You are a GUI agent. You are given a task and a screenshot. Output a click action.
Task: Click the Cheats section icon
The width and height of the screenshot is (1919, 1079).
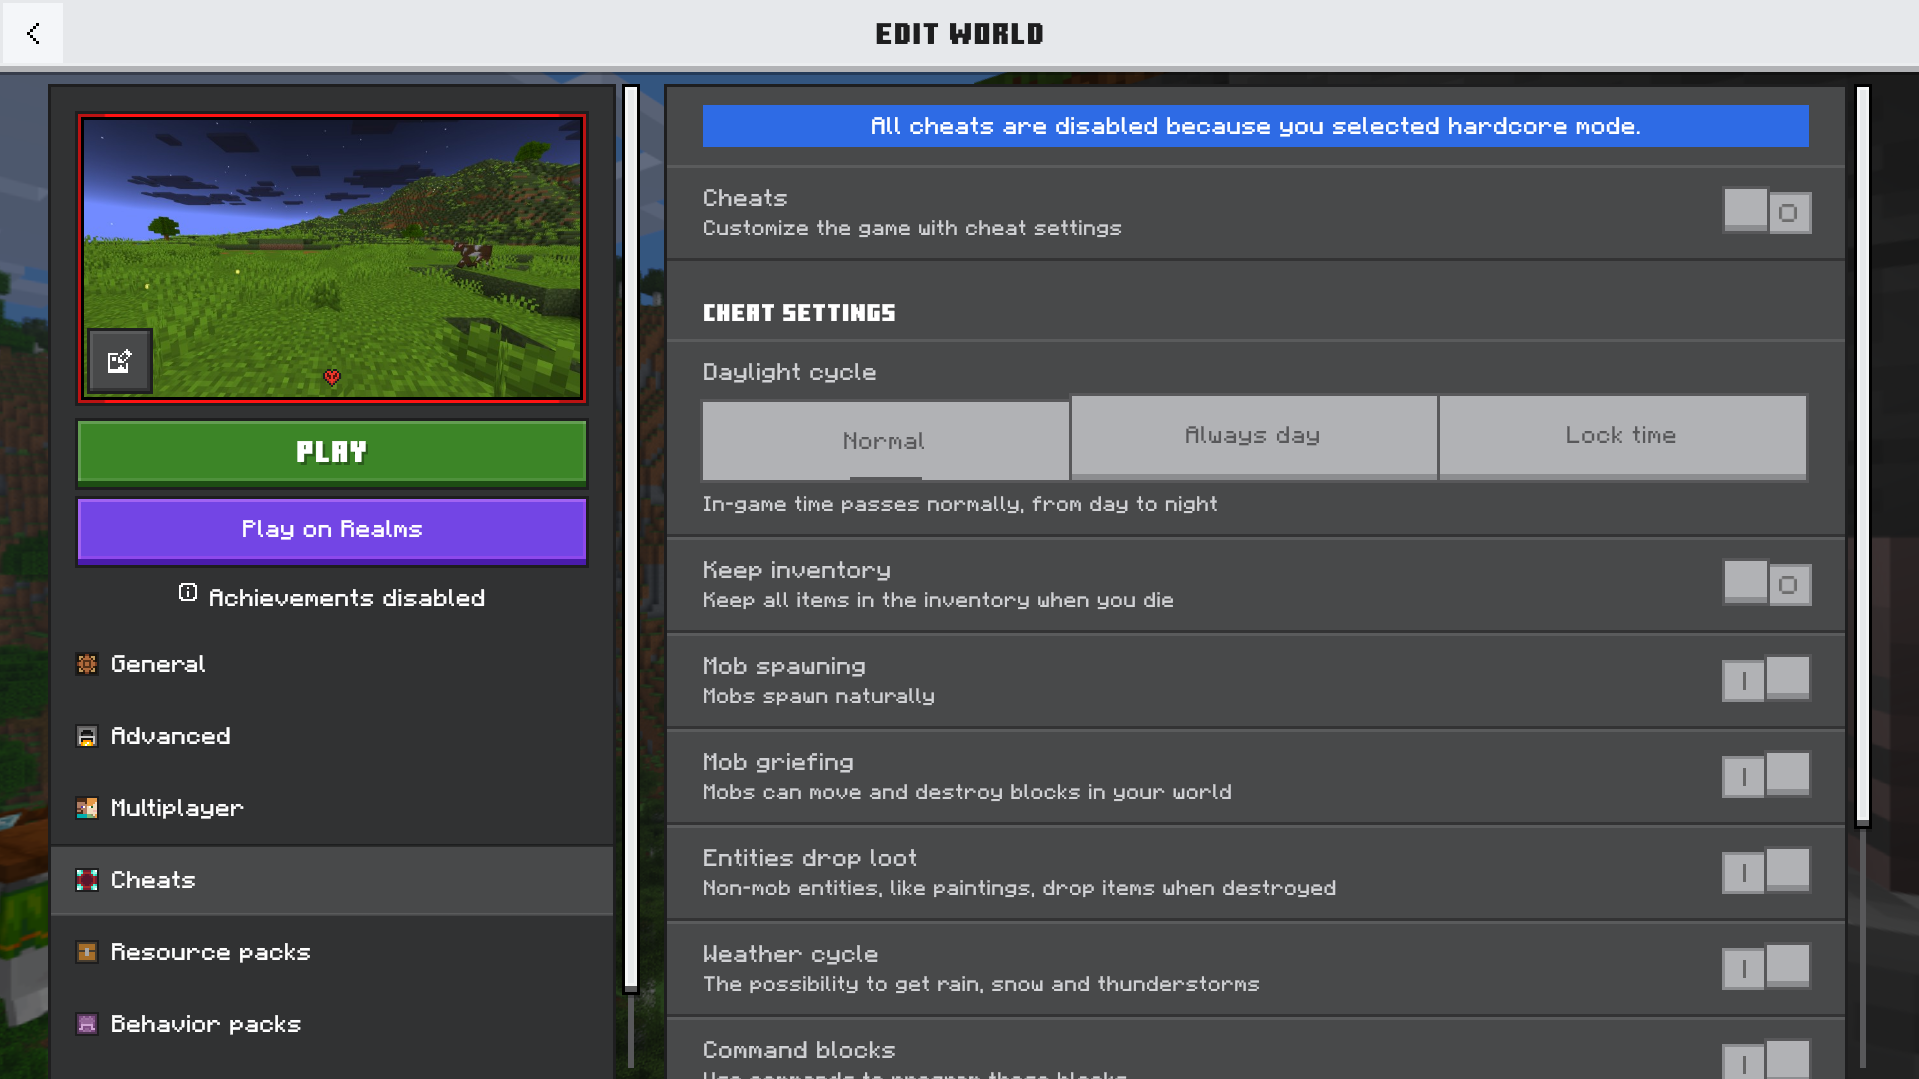pyautogui.click(x=87, y=880)
